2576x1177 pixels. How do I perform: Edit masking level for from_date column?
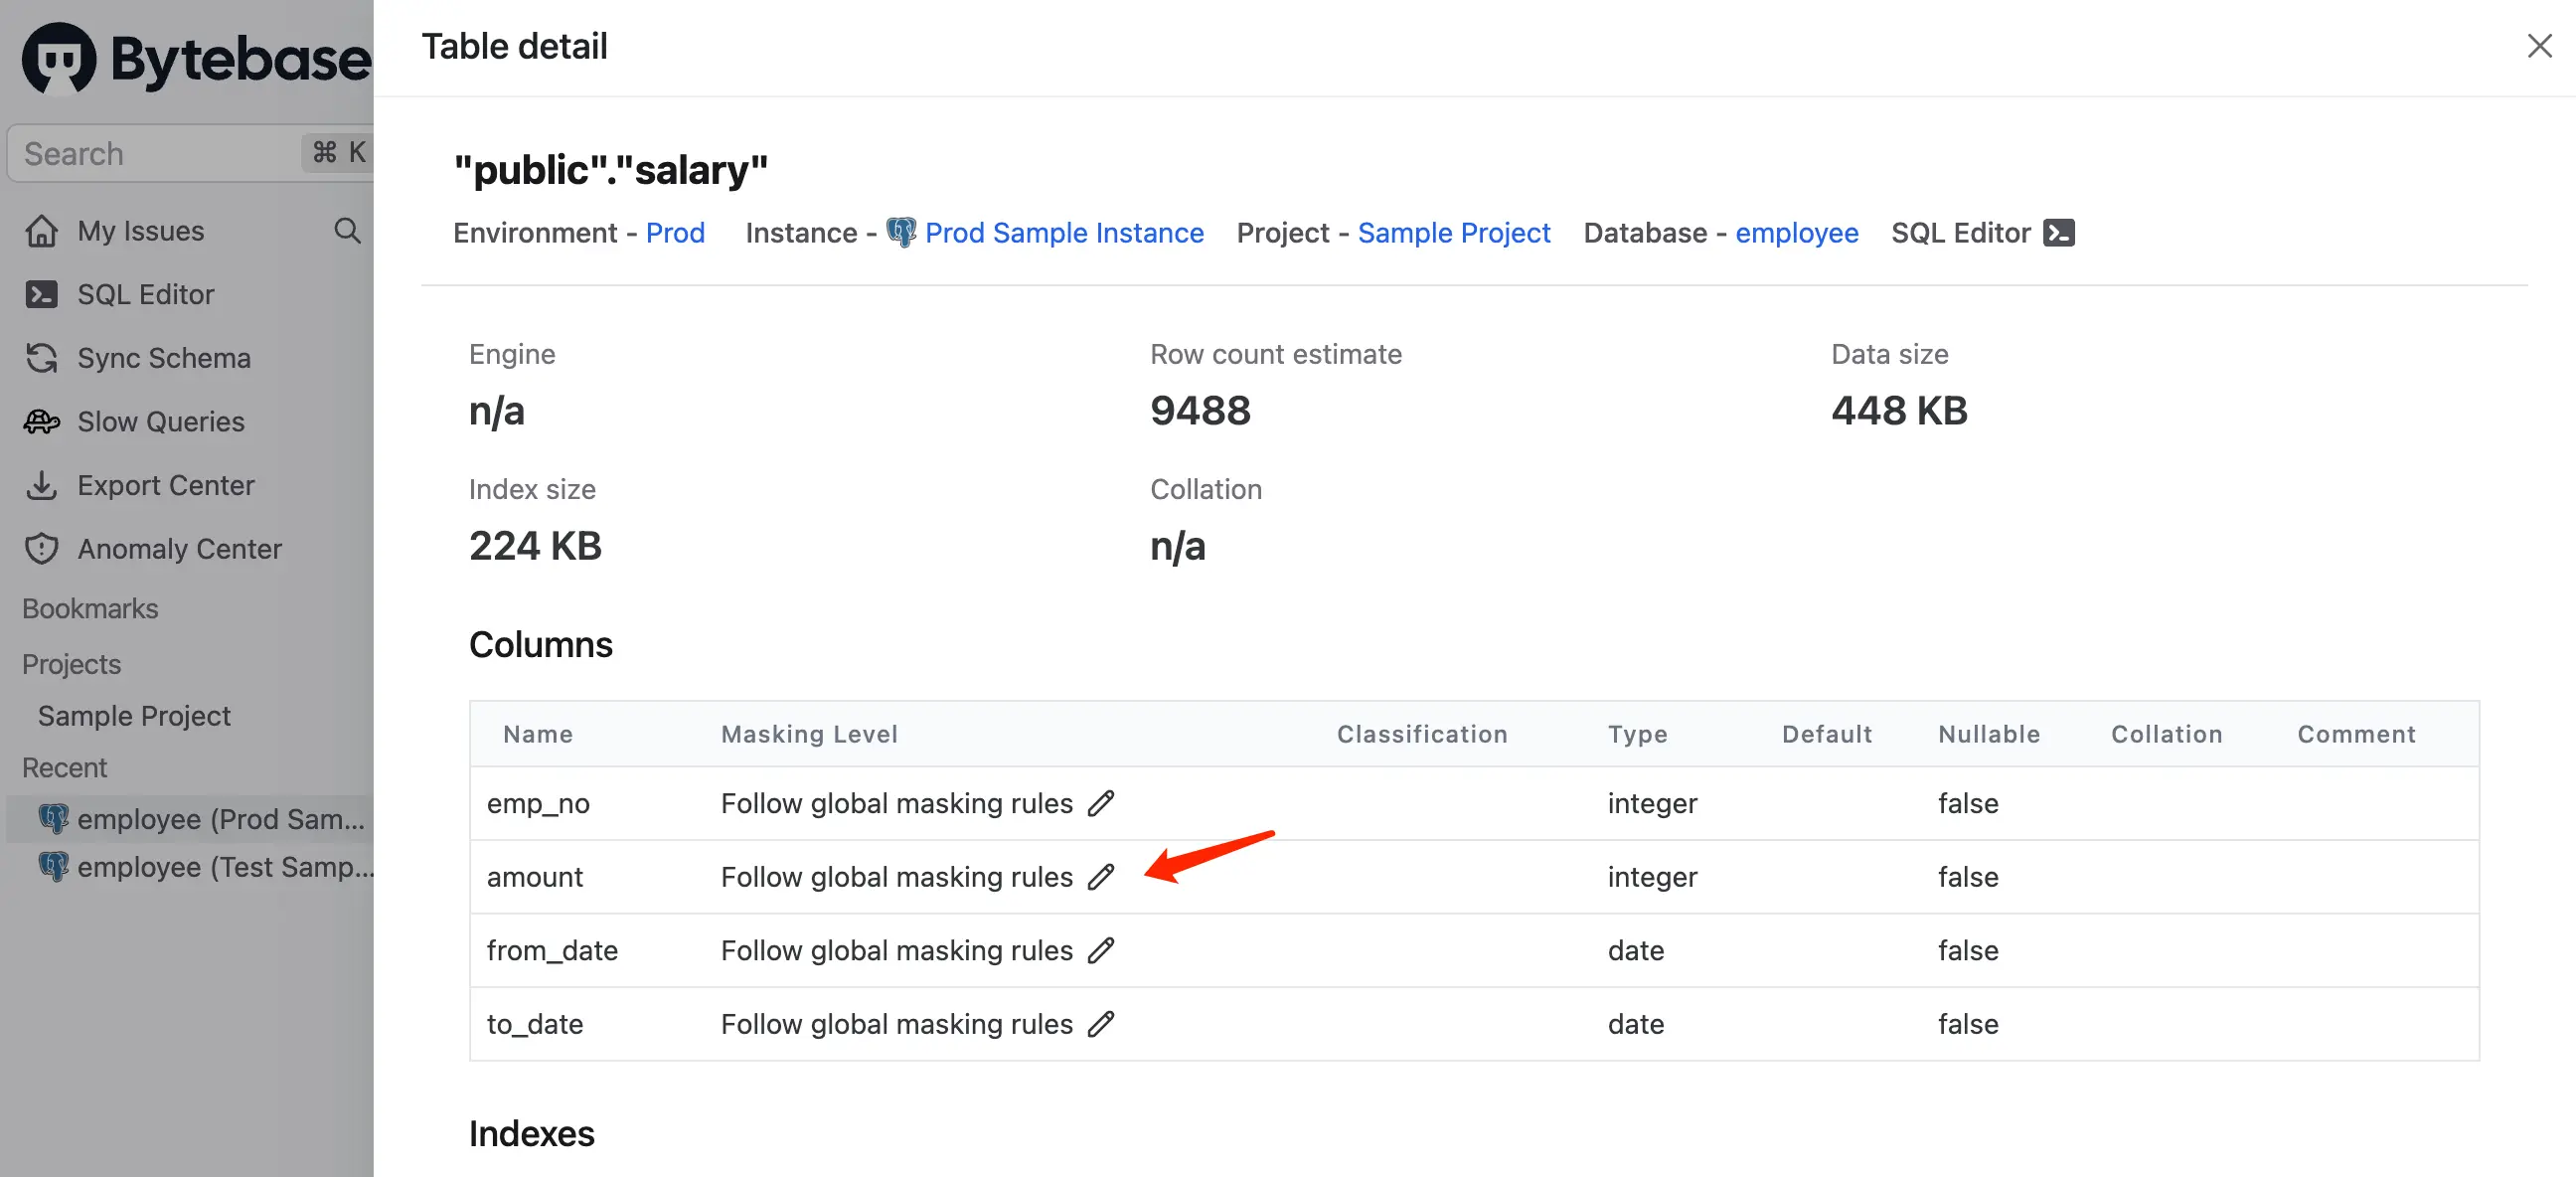pos(1101,950)
